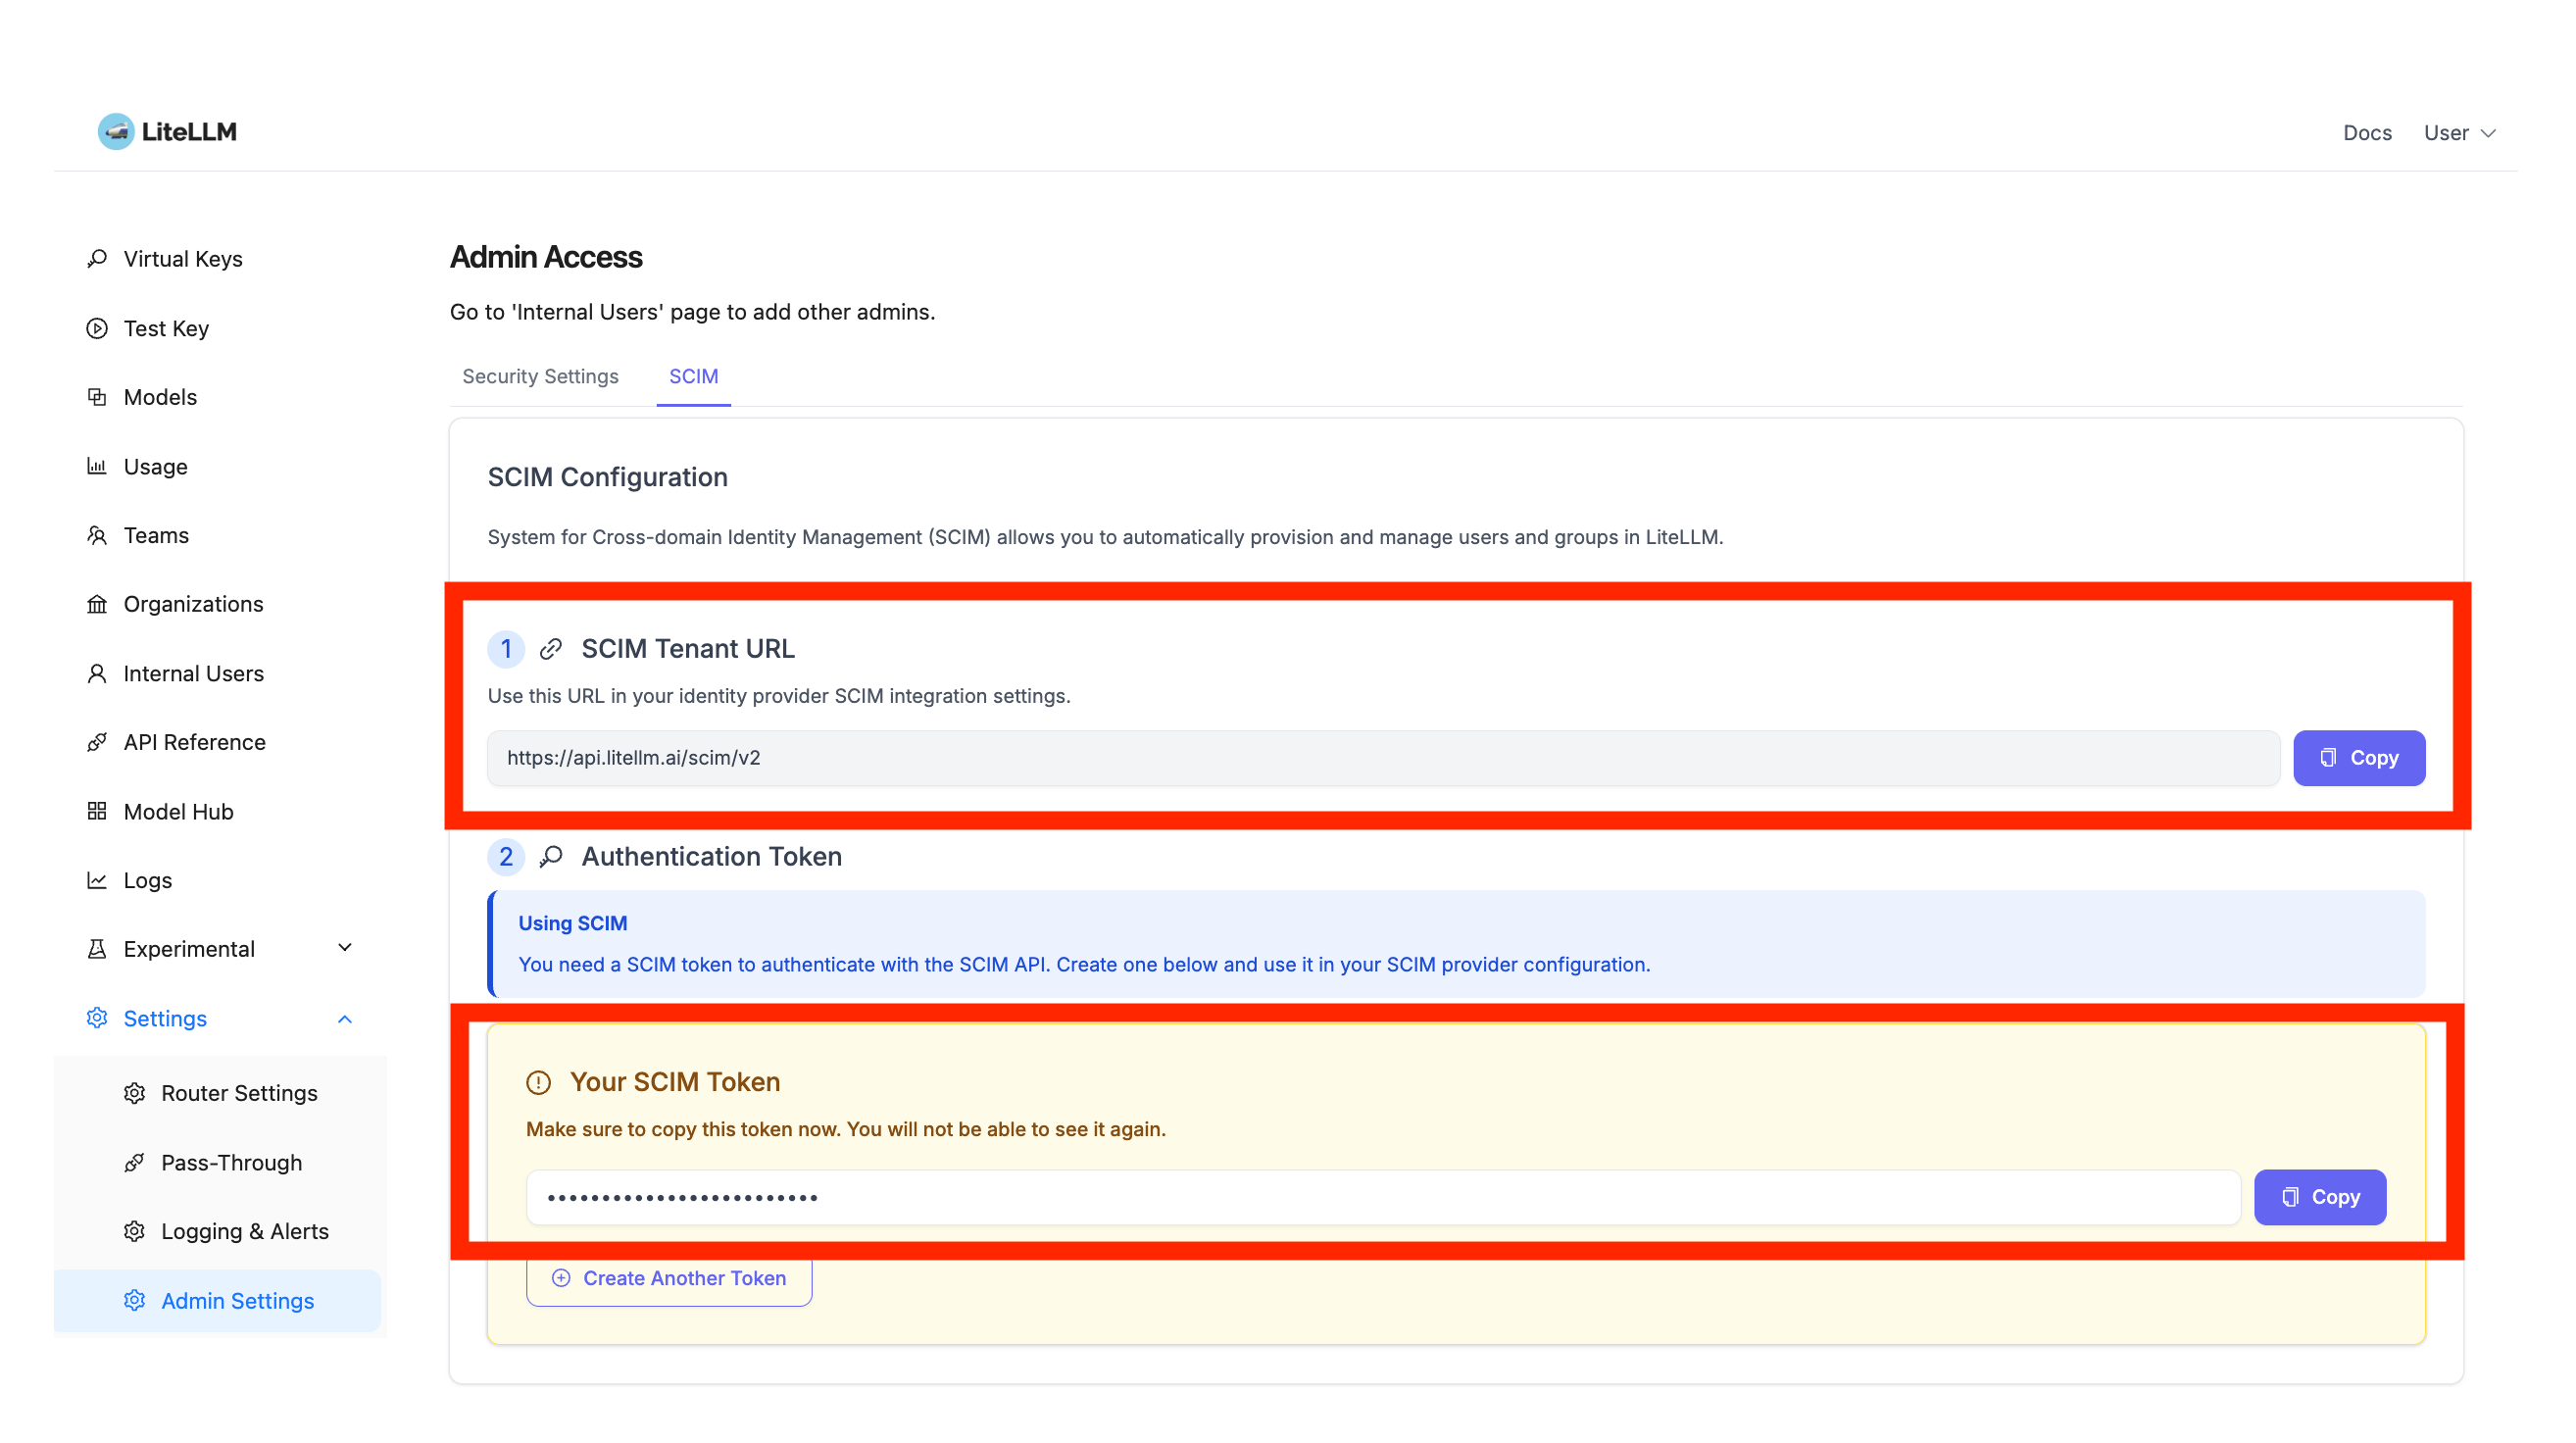Select the SCIM tab
This screenshot has width=2576, height=1443.
[693, 376]
